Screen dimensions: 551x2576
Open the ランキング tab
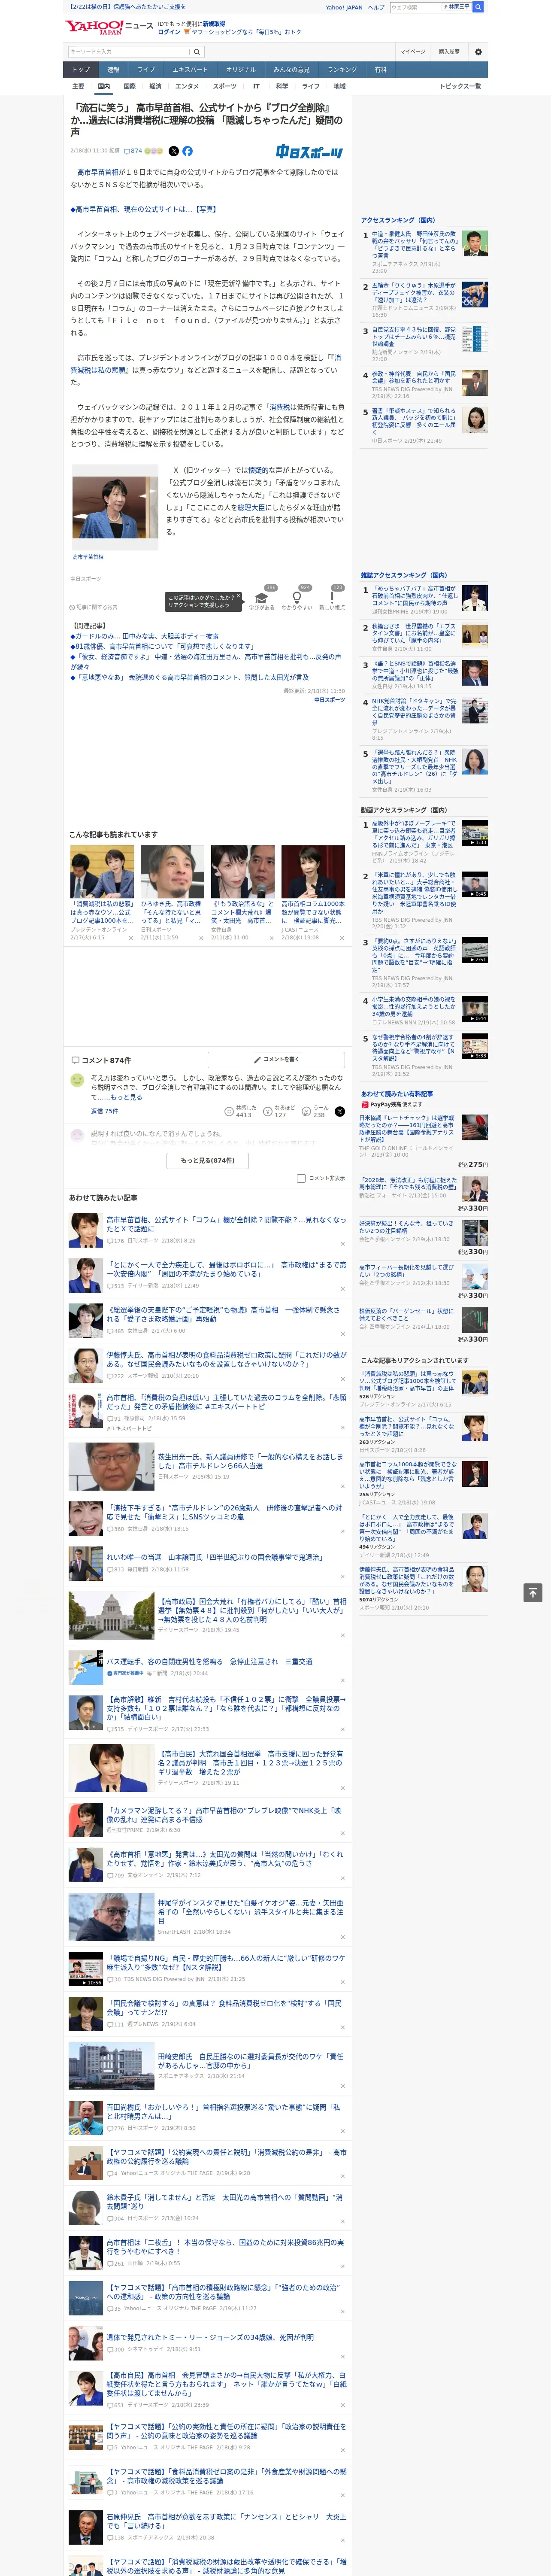point(342,70)
